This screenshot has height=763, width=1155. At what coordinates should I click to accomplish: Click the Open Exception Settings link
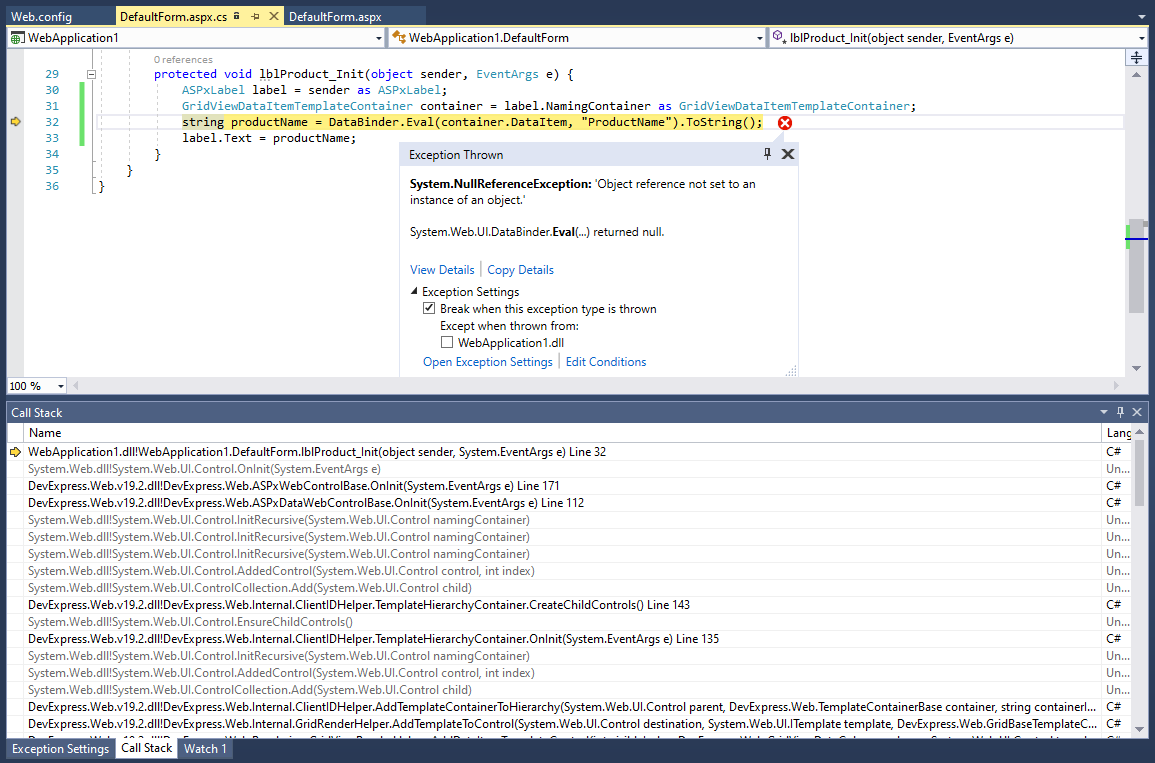pos(487,362)
